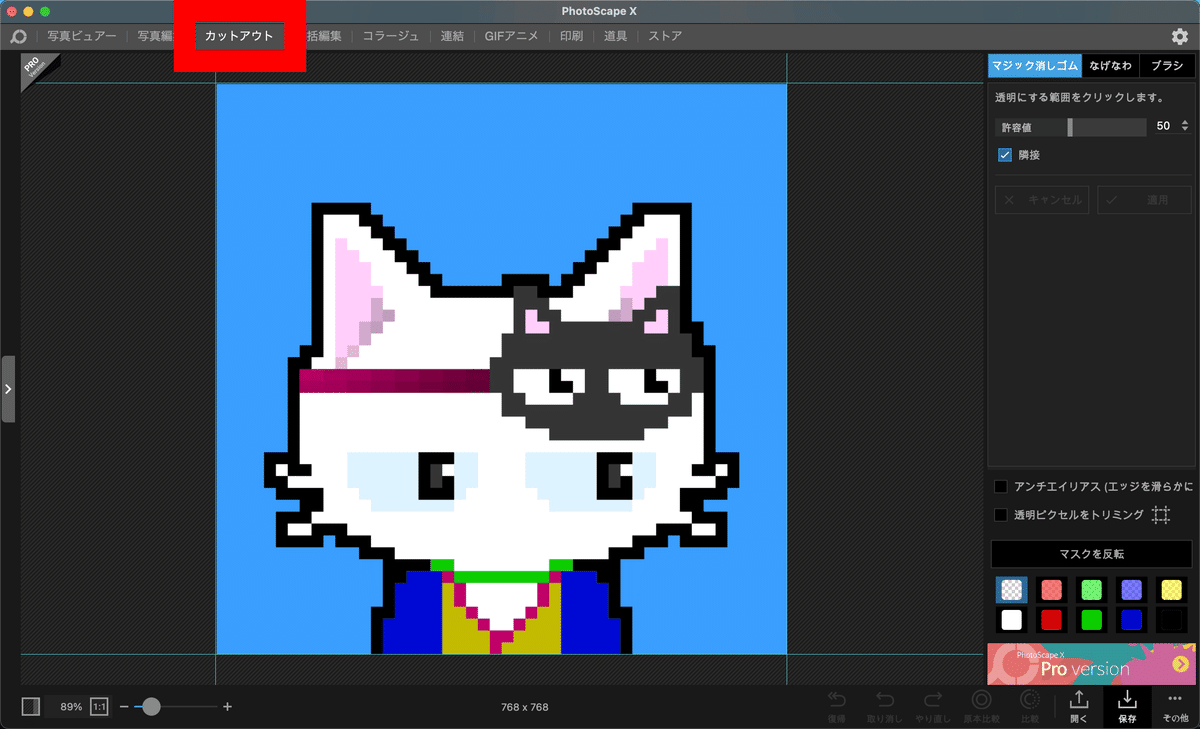The image size is (1200, 729).
Task: Uncheck the 隣接 (contiguous) checkbox
Action: click(1005, 155)
